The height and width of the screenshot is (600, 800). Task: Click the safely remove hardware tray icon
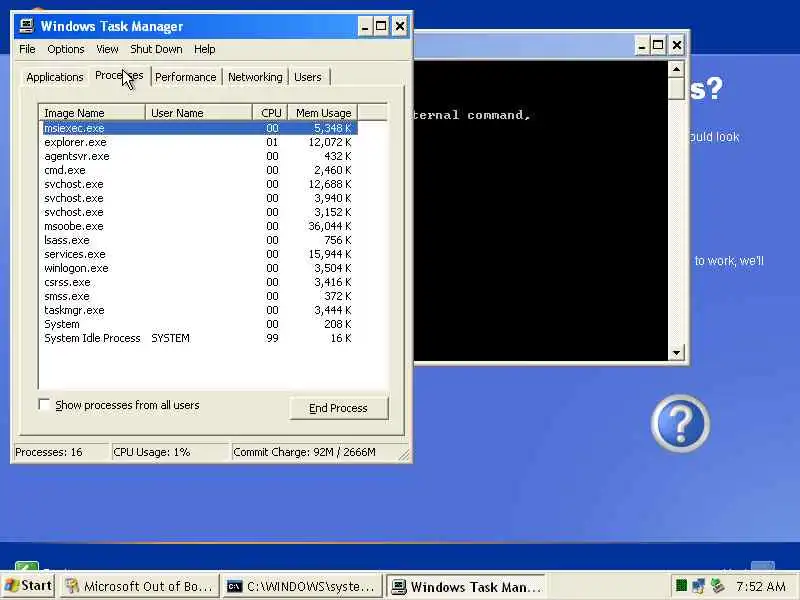point(718,585)
